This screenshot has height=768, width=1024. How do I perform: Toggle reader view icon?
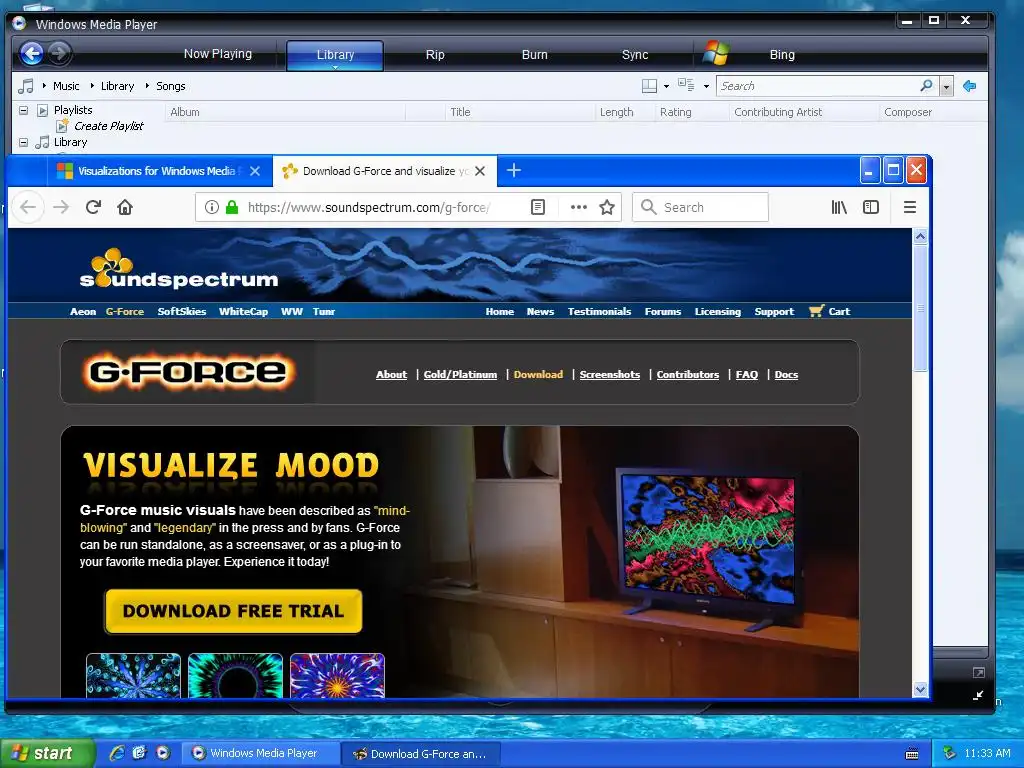point(537,207)
